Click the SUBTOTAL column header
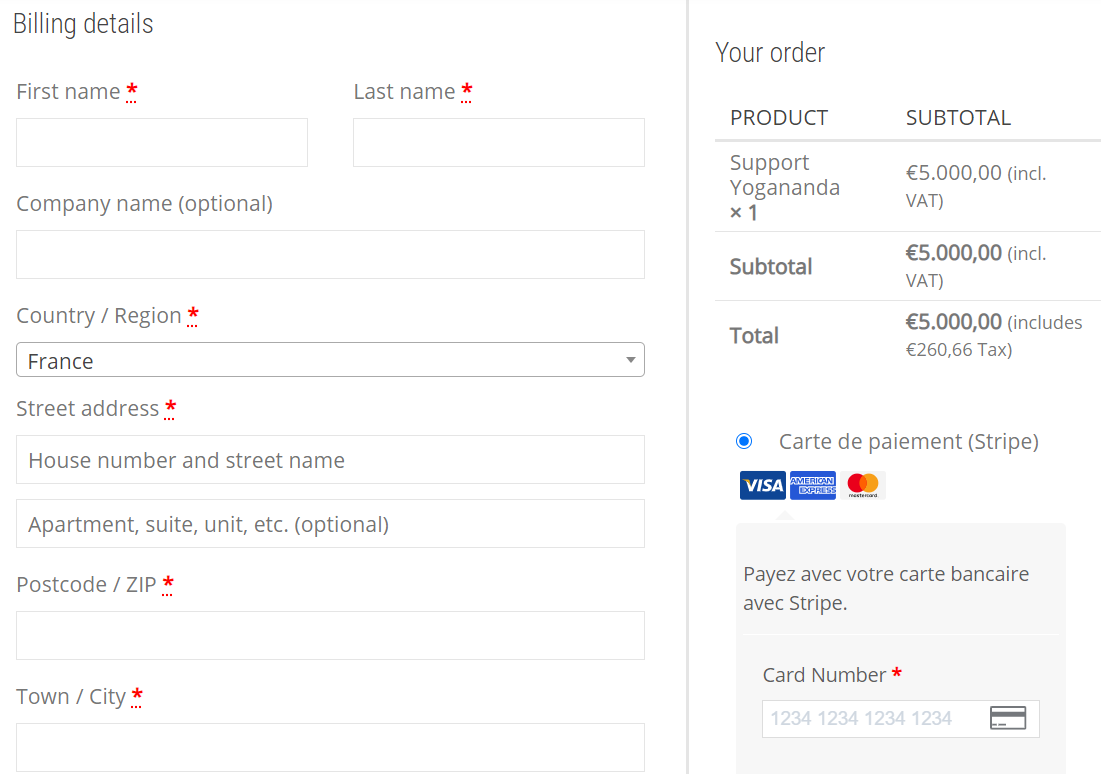Screen dimensions: 1101x774 [x=958, y=118]
